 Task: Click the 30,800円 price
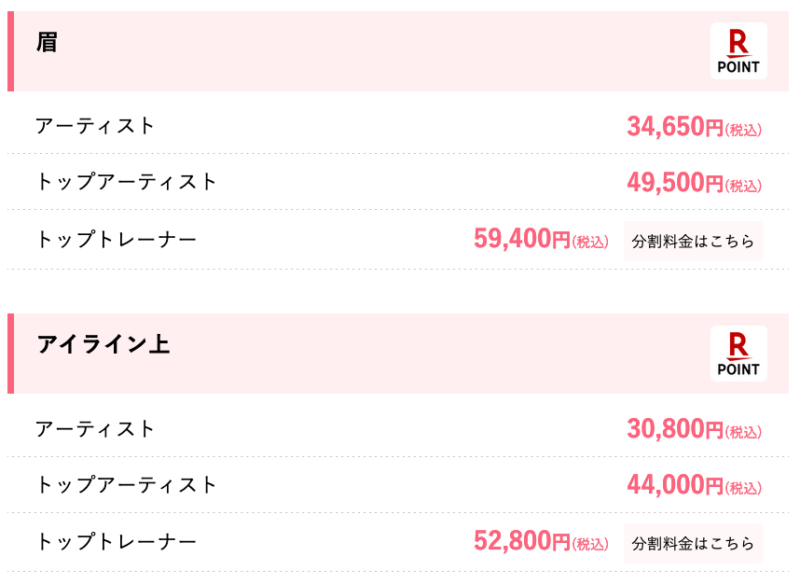click(694, 428)
